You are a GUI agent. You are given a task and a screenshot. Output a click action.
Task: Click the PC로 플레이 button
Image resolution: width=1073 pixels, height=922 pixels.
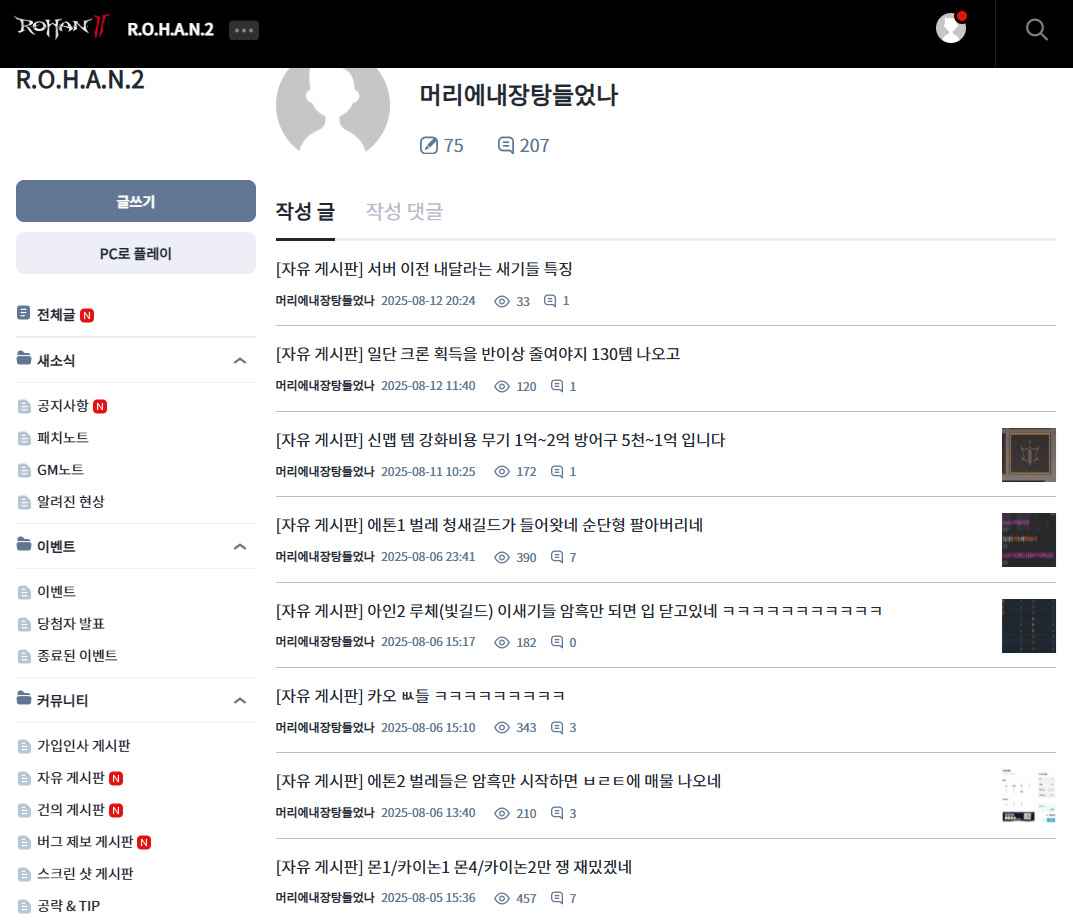pos(136,254)
